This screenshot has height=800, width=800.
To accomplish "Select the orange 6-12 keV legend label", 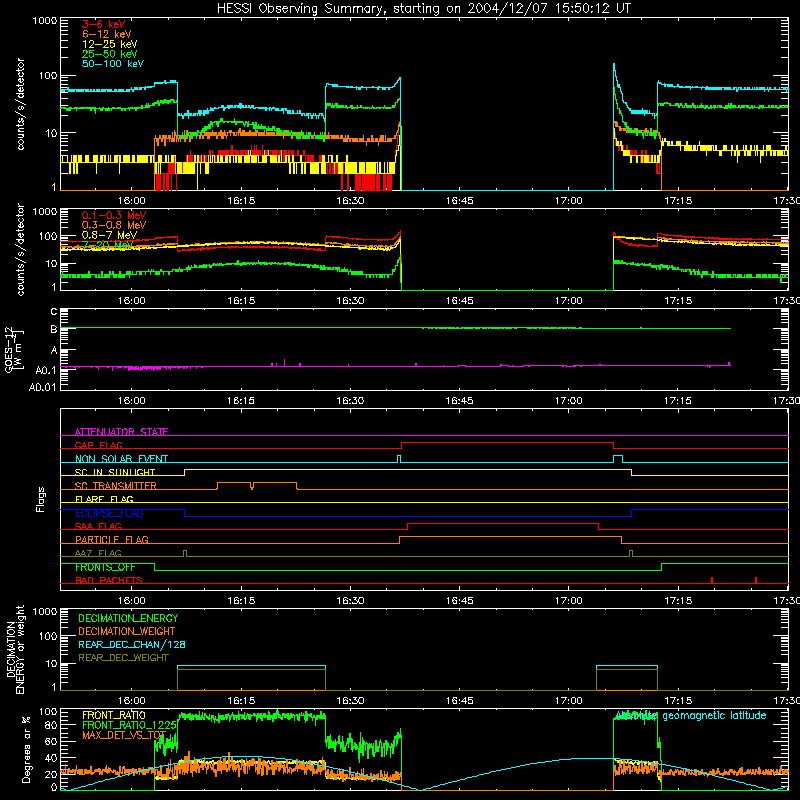I will pyautogui.click(x=107, y=34).
